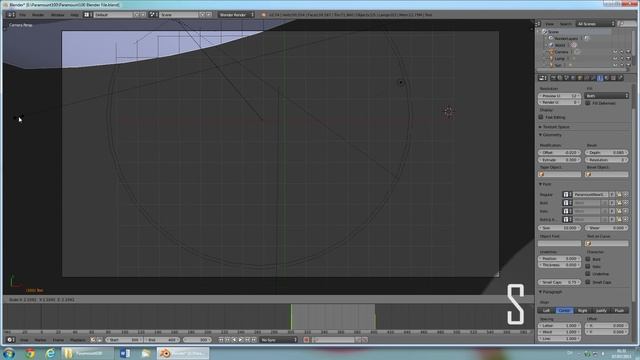640x360 pixels.
Task: Set paragraph alignment to Flush
Action: coord(619,310)
